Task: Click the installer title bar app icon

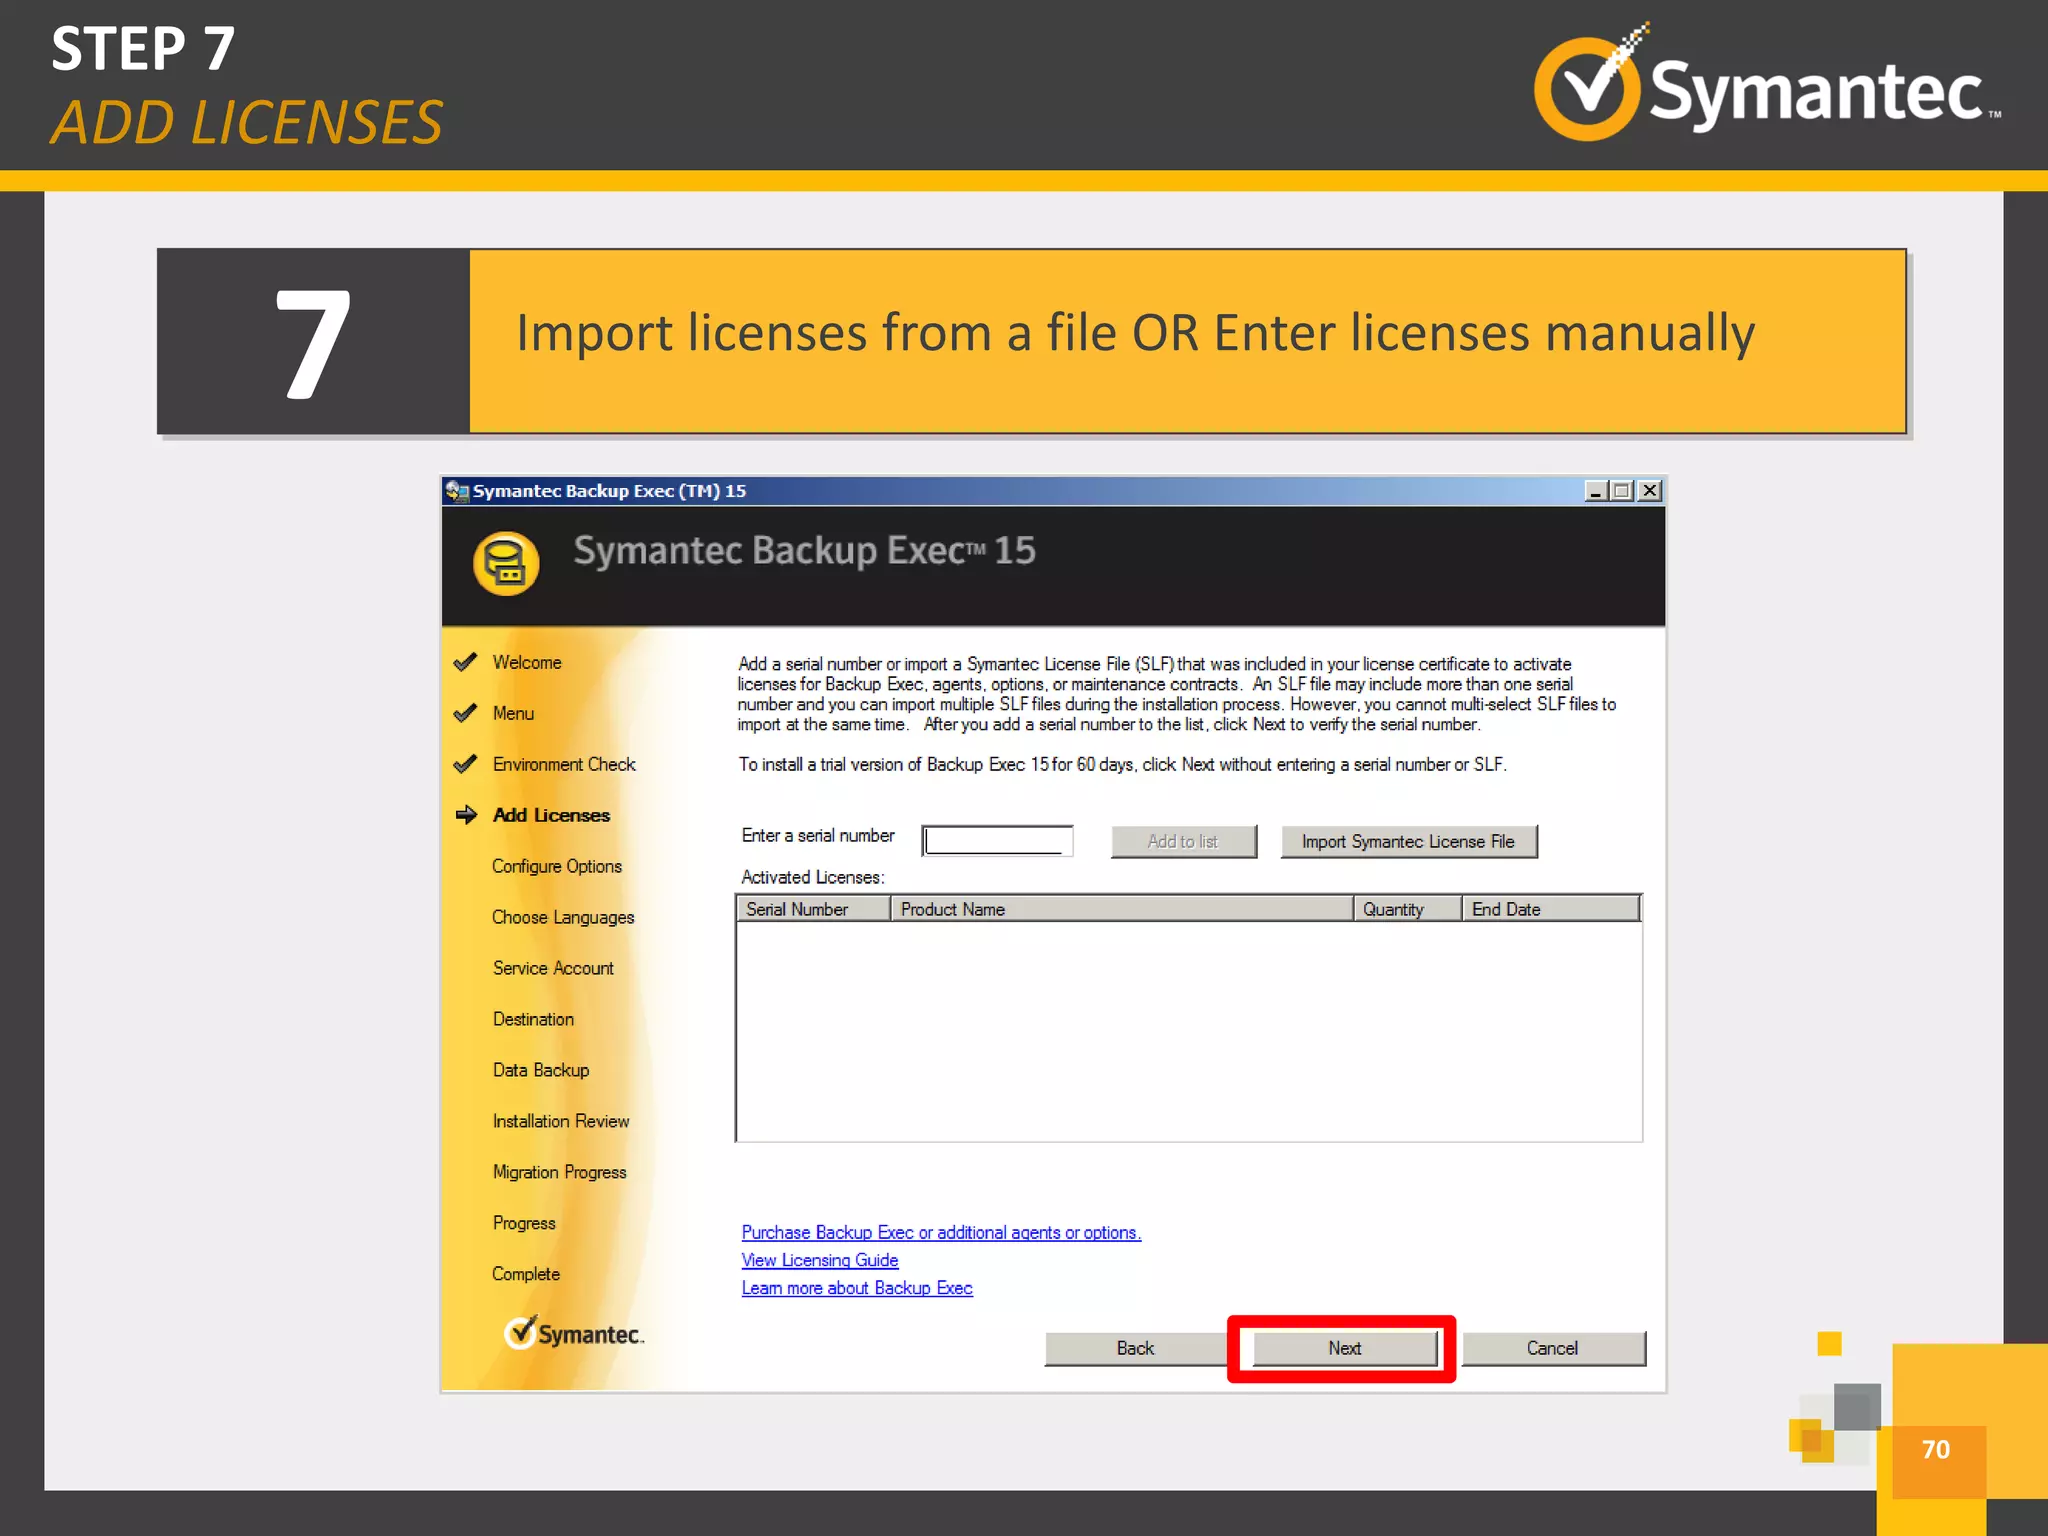Action: (x=457, y=491)
